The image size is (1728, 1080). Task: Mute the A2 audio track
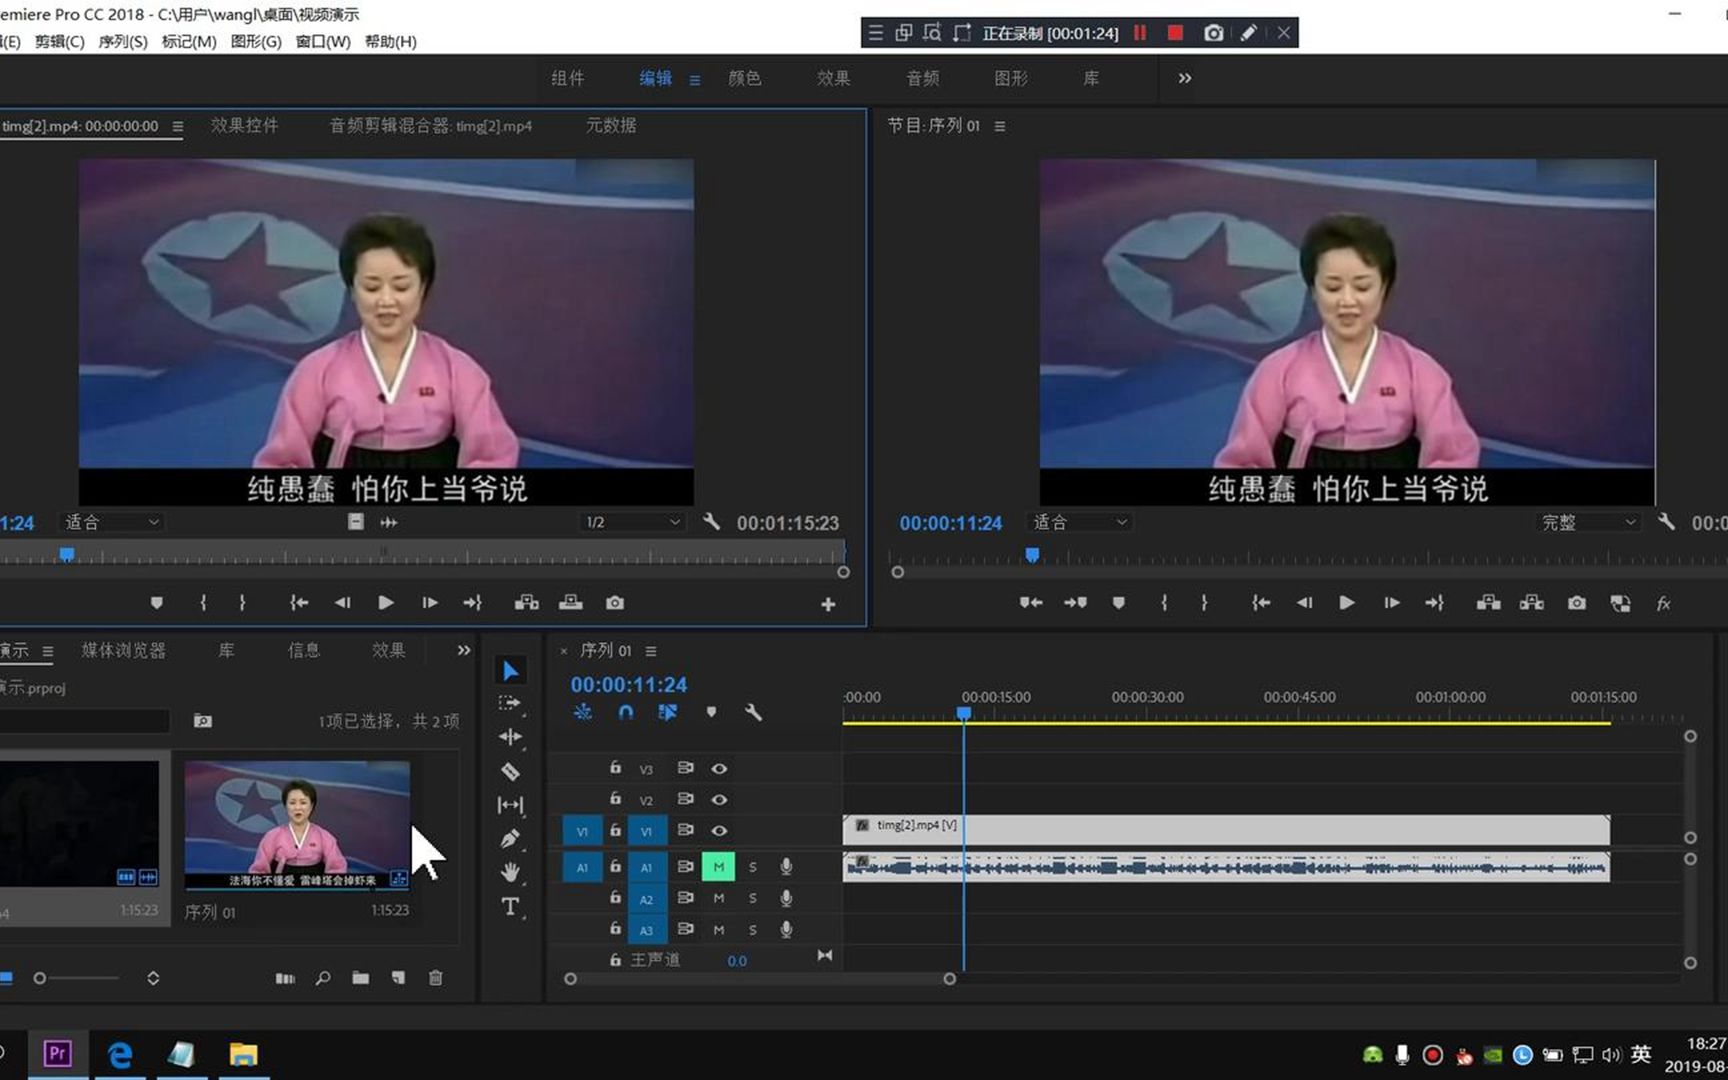tap(718, 899)
